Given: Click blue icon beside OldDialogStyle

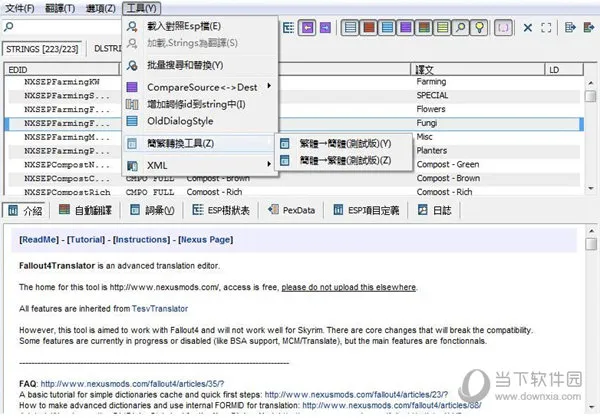Looking at the screenshot, I should 132,121.
